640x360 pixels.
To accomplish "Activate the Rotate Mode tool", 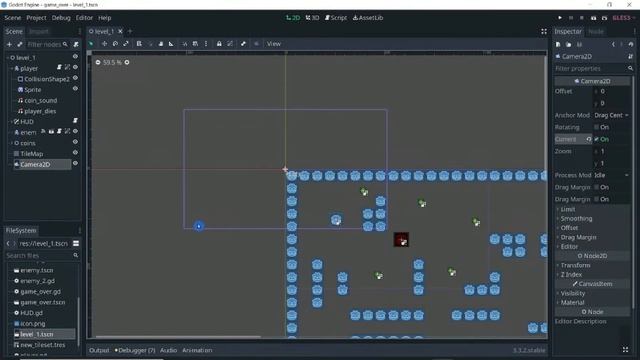I will click(x=115, y=44).
